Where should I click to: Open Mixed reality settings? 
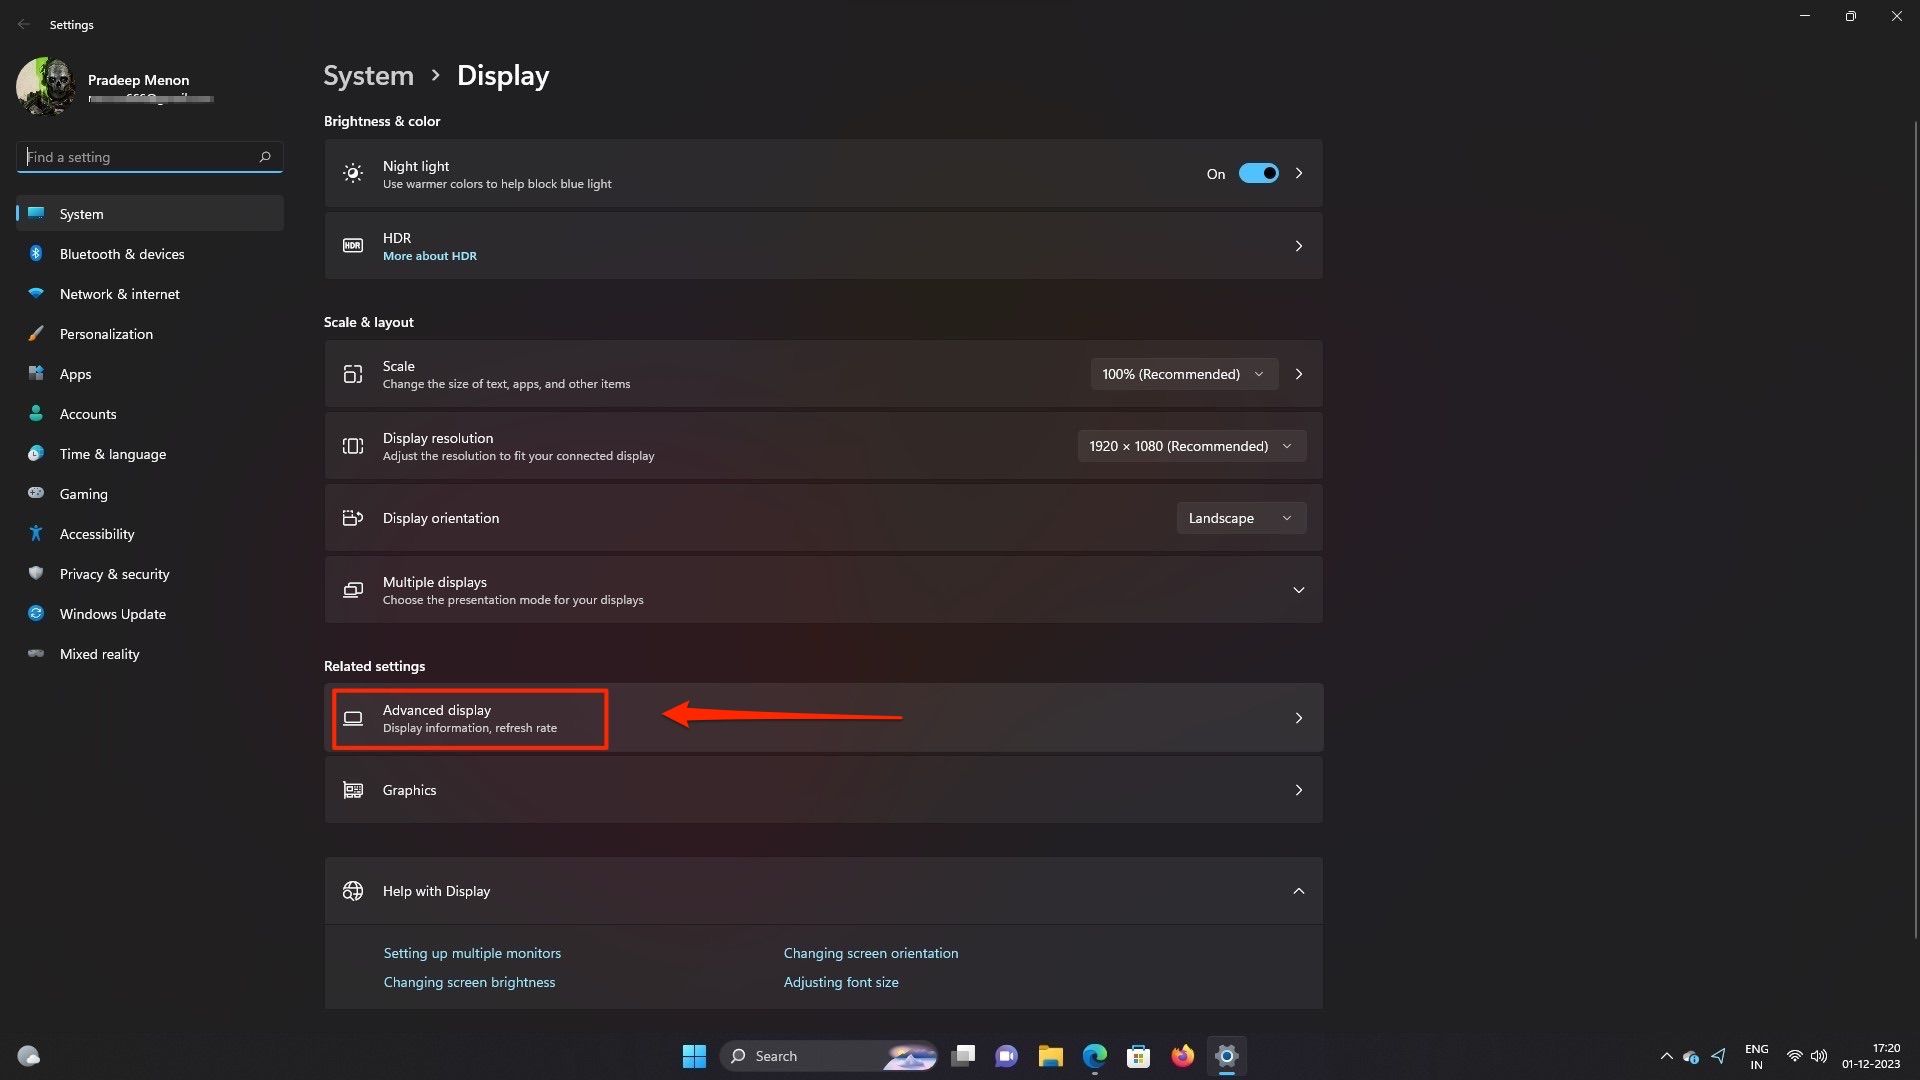coord(98,653)
